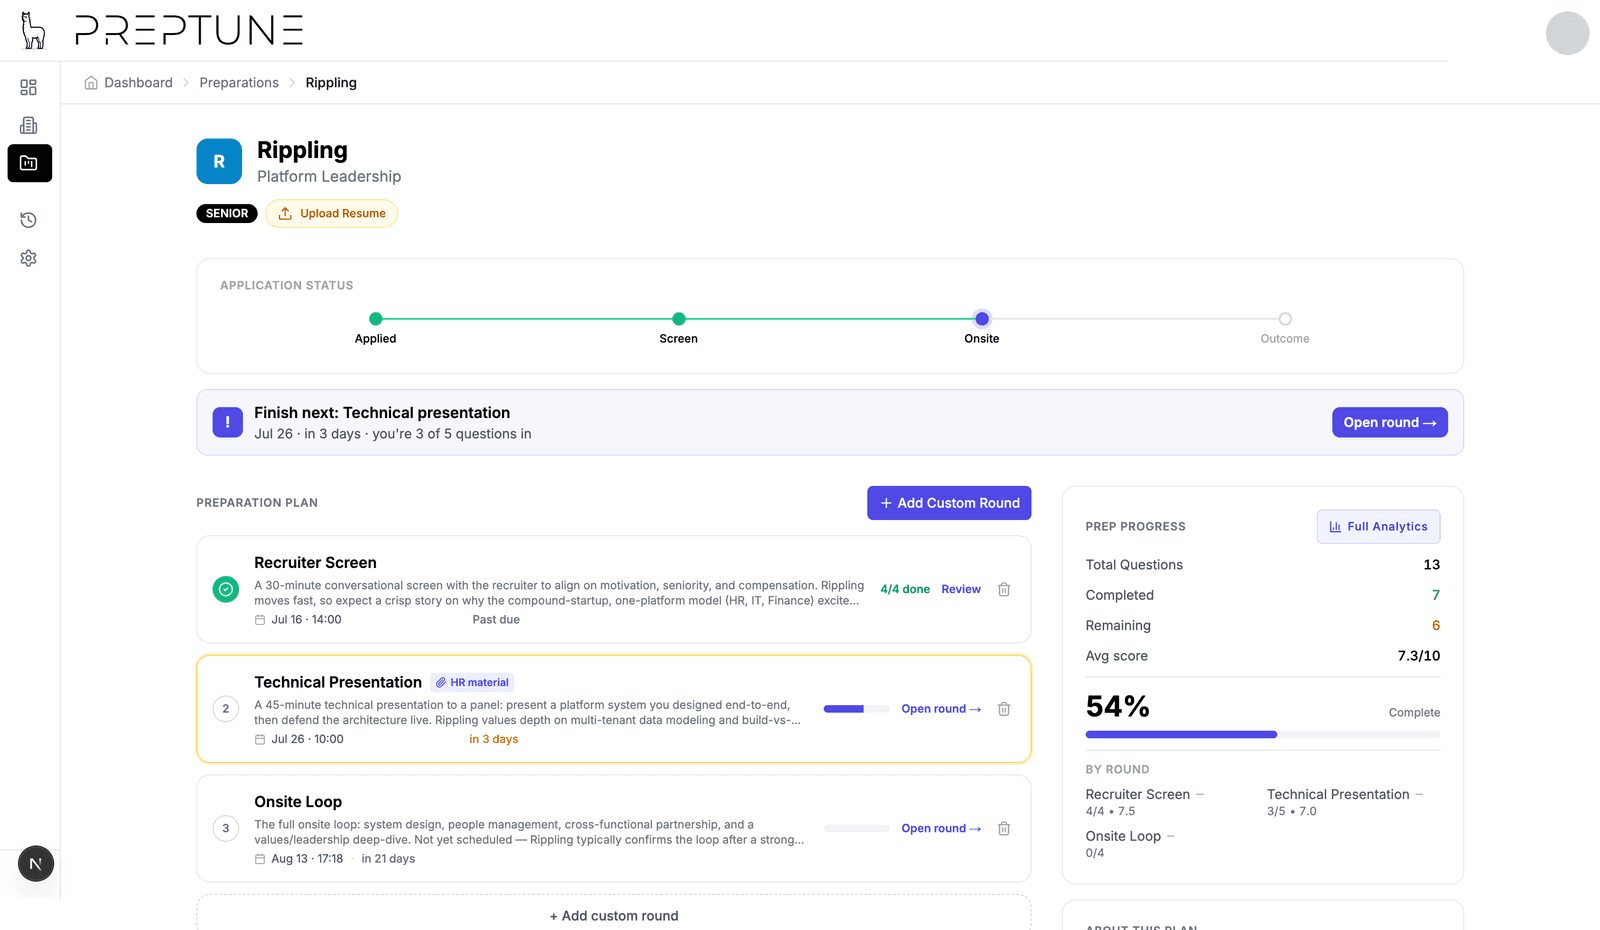Click the 4/4 done label
Screen dimensions: 1600x930
[905, 589]
